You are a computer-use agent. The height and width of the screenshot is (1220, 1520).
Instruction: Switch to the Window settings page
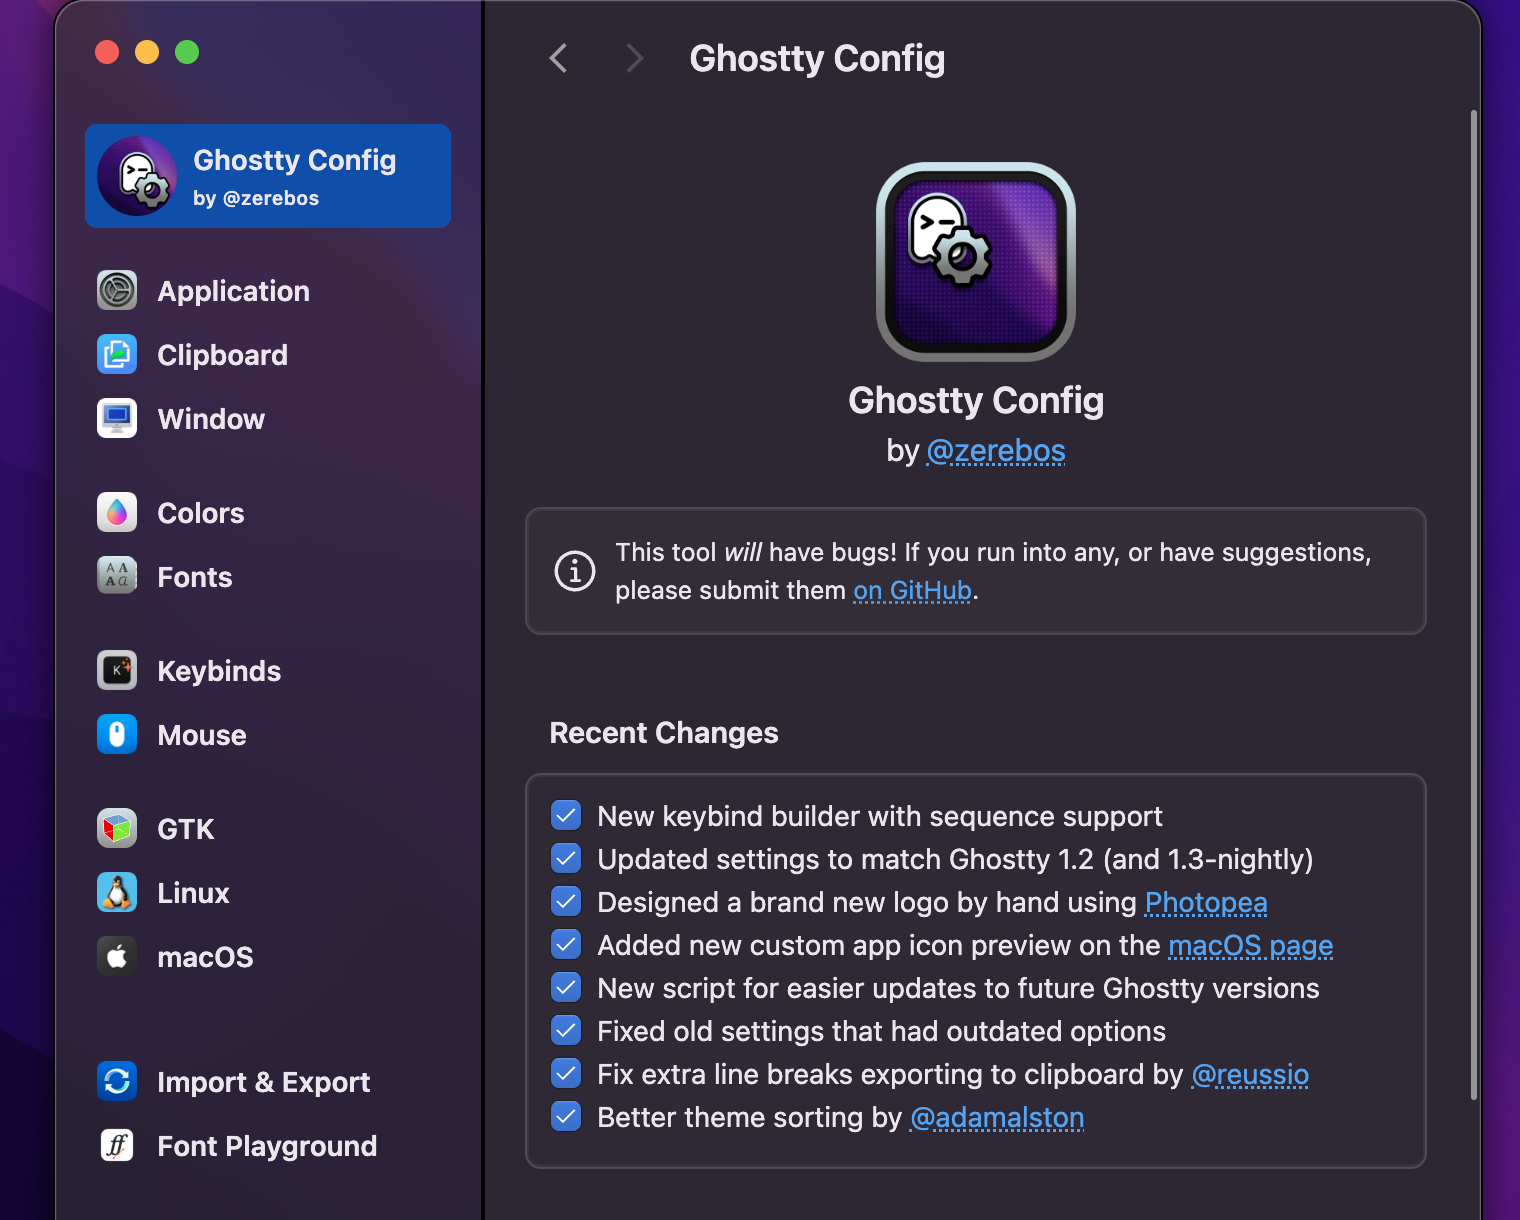click(211, 419)
